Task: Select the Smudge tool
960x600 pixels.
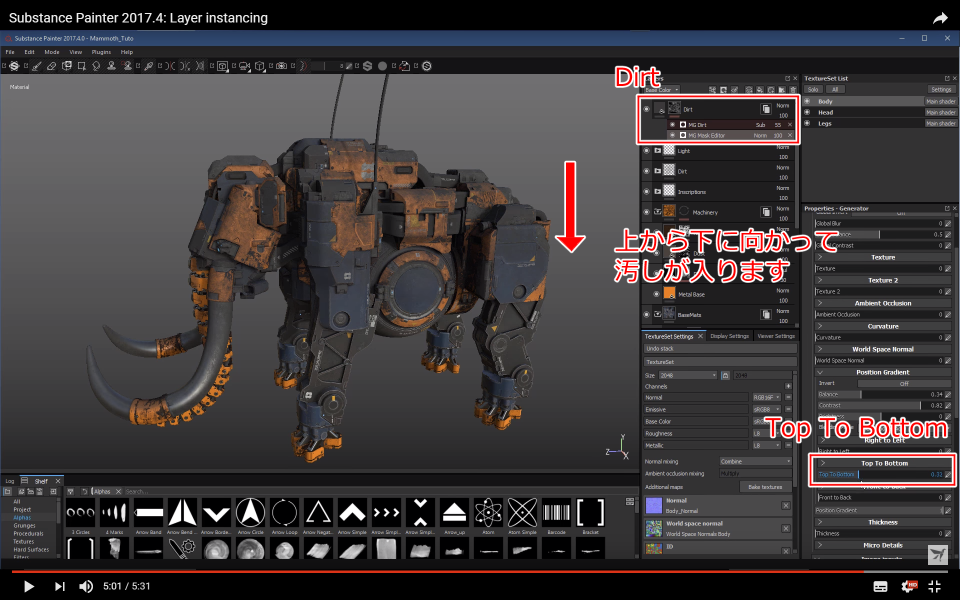Action: 96,66
